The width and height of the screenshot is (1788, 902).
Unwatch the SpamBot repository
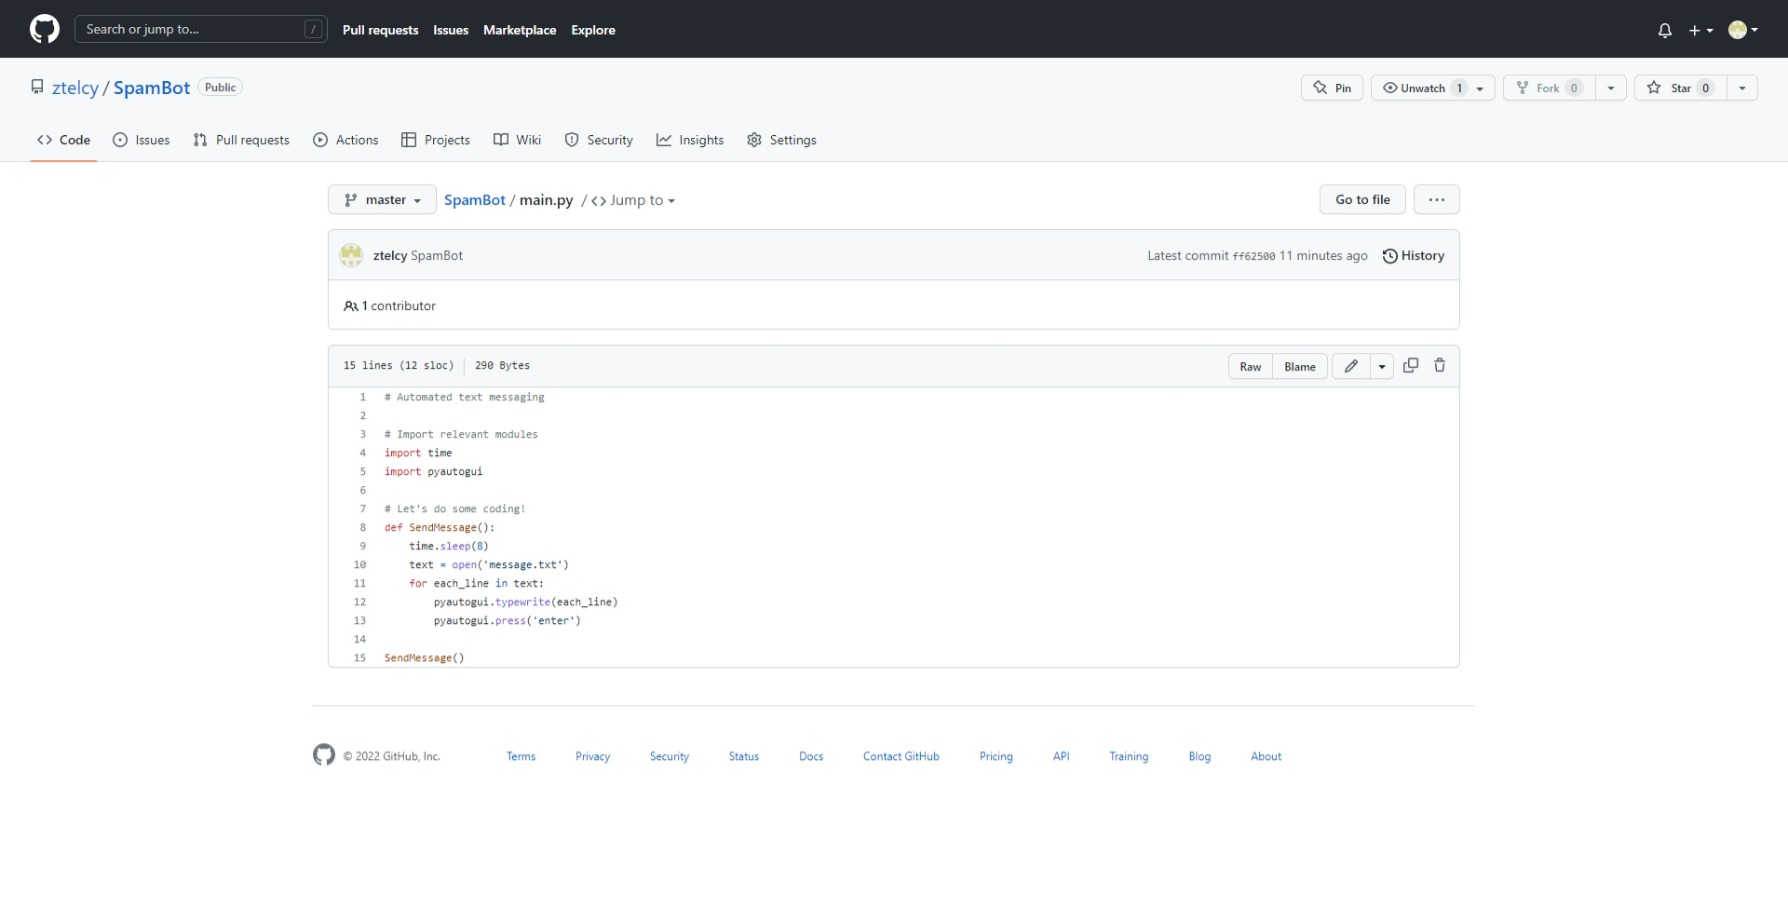point(1422,87)
